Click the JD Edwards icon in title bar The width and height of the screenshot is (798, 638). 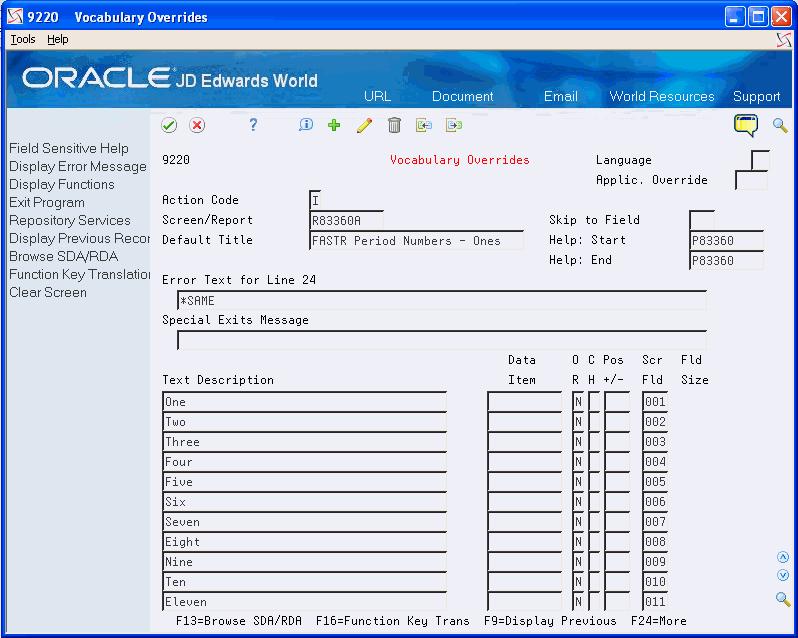point(15,17)
